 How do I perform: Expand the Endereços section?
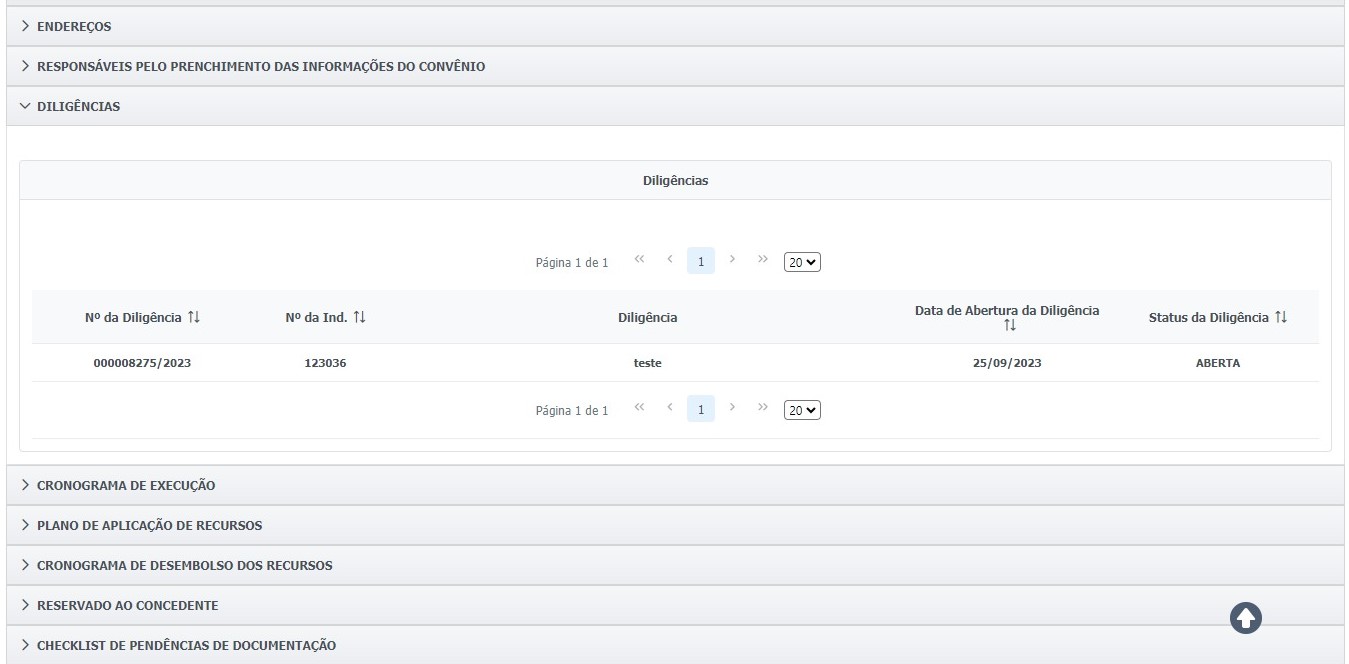pos(74,27)
